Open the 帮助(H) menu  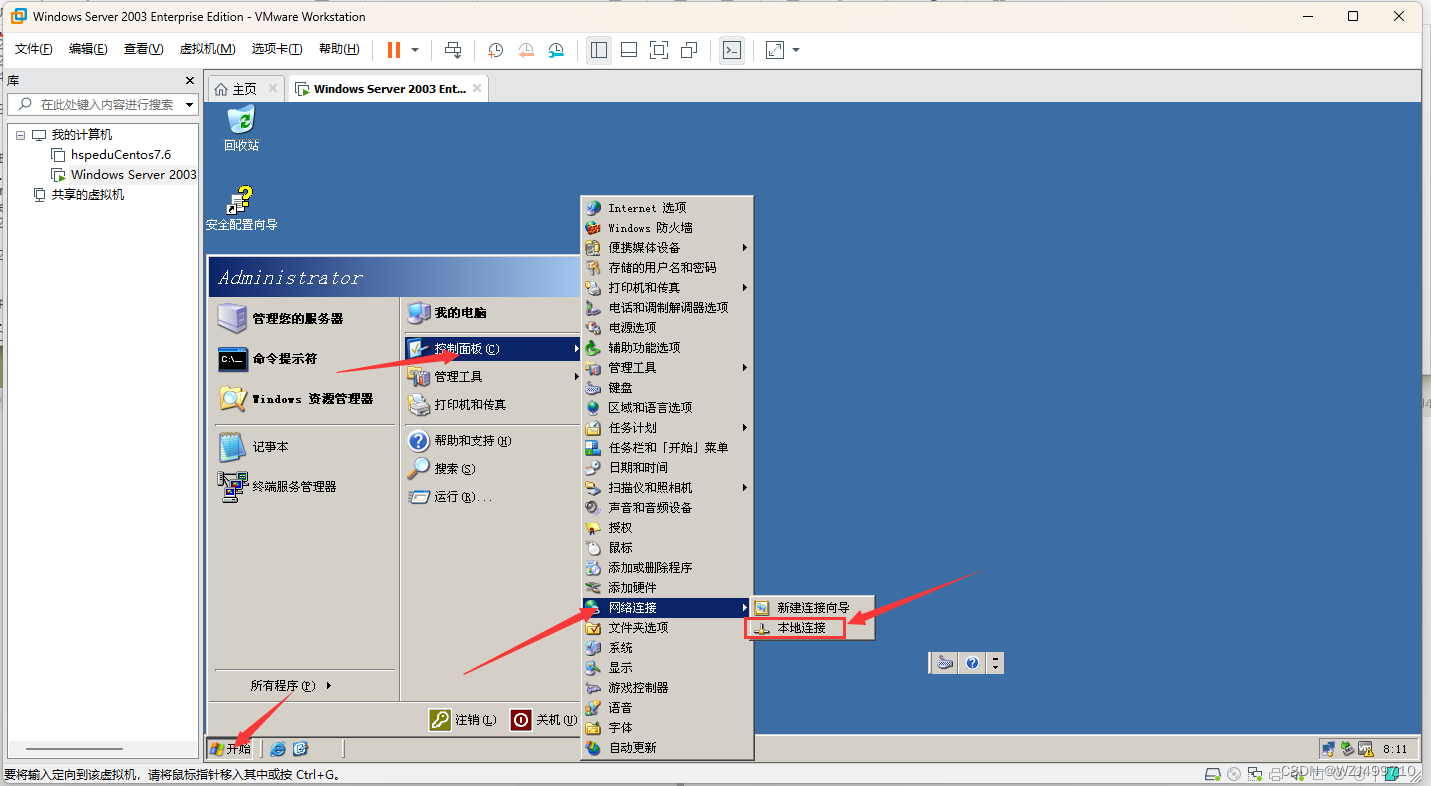[339, 49]
